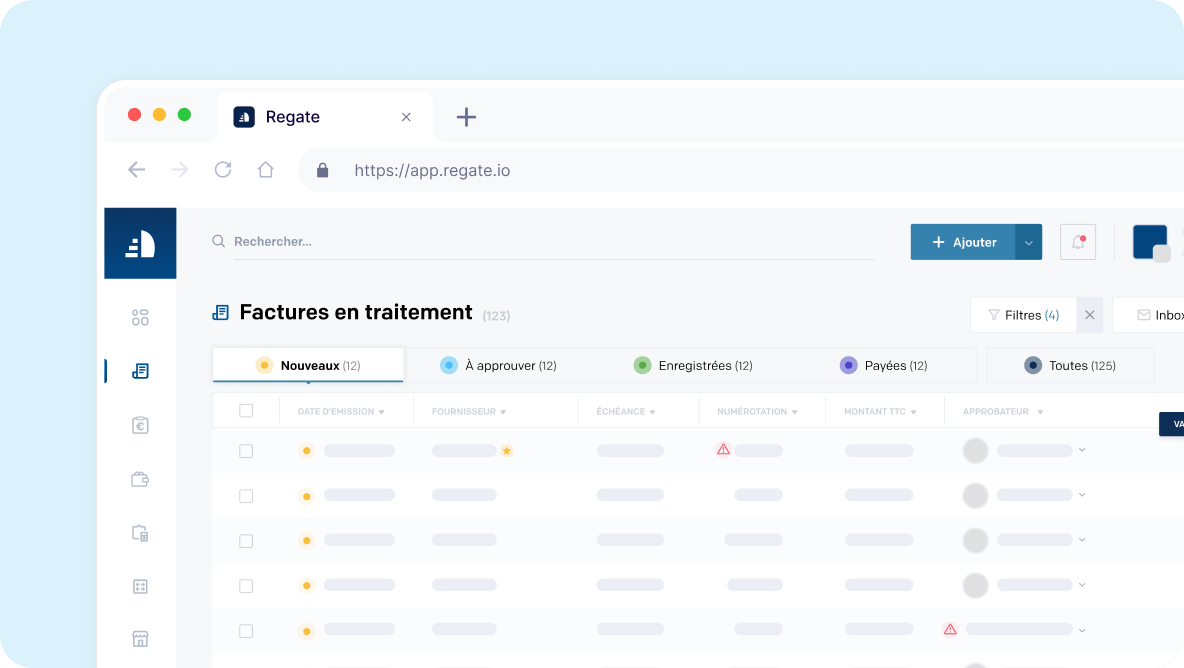This screenshot has width=1184, height=668.
Task: Toggle the select-all checkbox in table header
Action: click(x=246, y=411)
